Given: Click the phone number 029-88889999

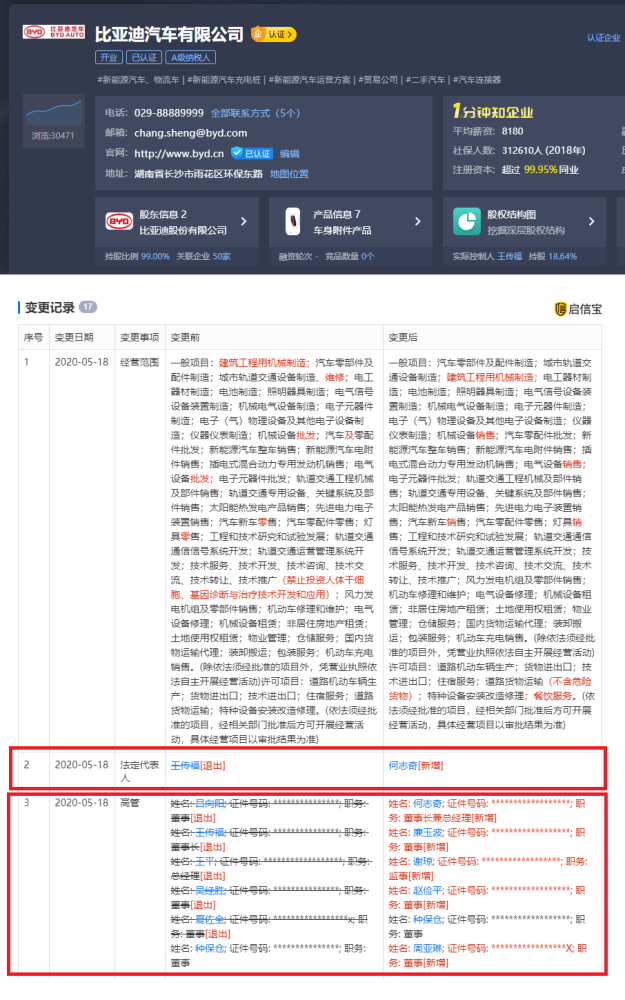Looking at the screenshot, I should click(169, 113).
